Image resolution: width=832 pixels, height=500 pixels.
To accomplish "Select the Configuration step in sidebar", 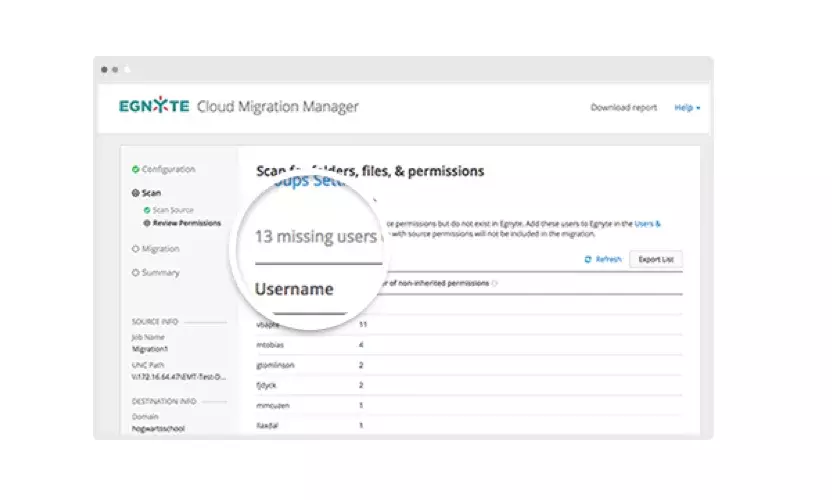I will click(x=163, y=169).
